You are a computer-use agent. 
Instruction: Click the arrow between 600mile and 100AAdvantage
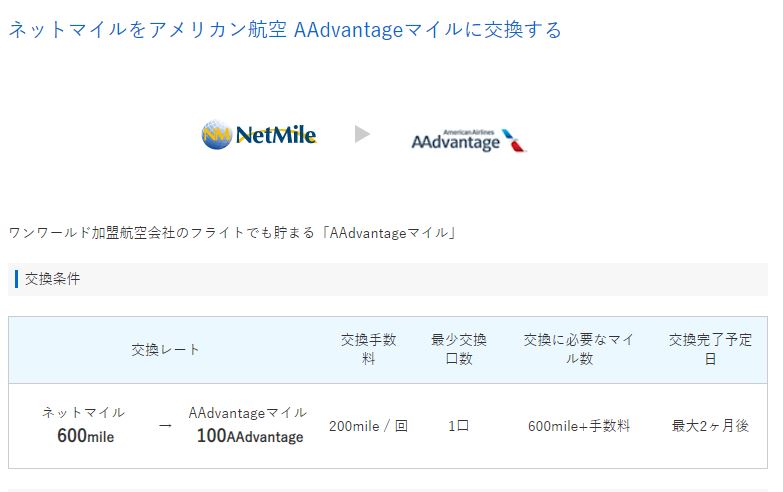(165, 426)
